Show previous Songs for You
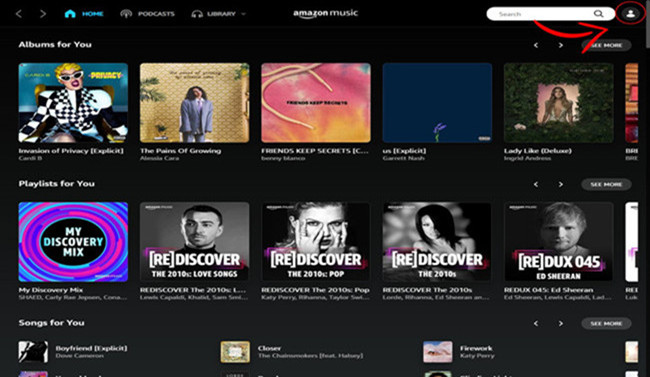 coord(536,323)
